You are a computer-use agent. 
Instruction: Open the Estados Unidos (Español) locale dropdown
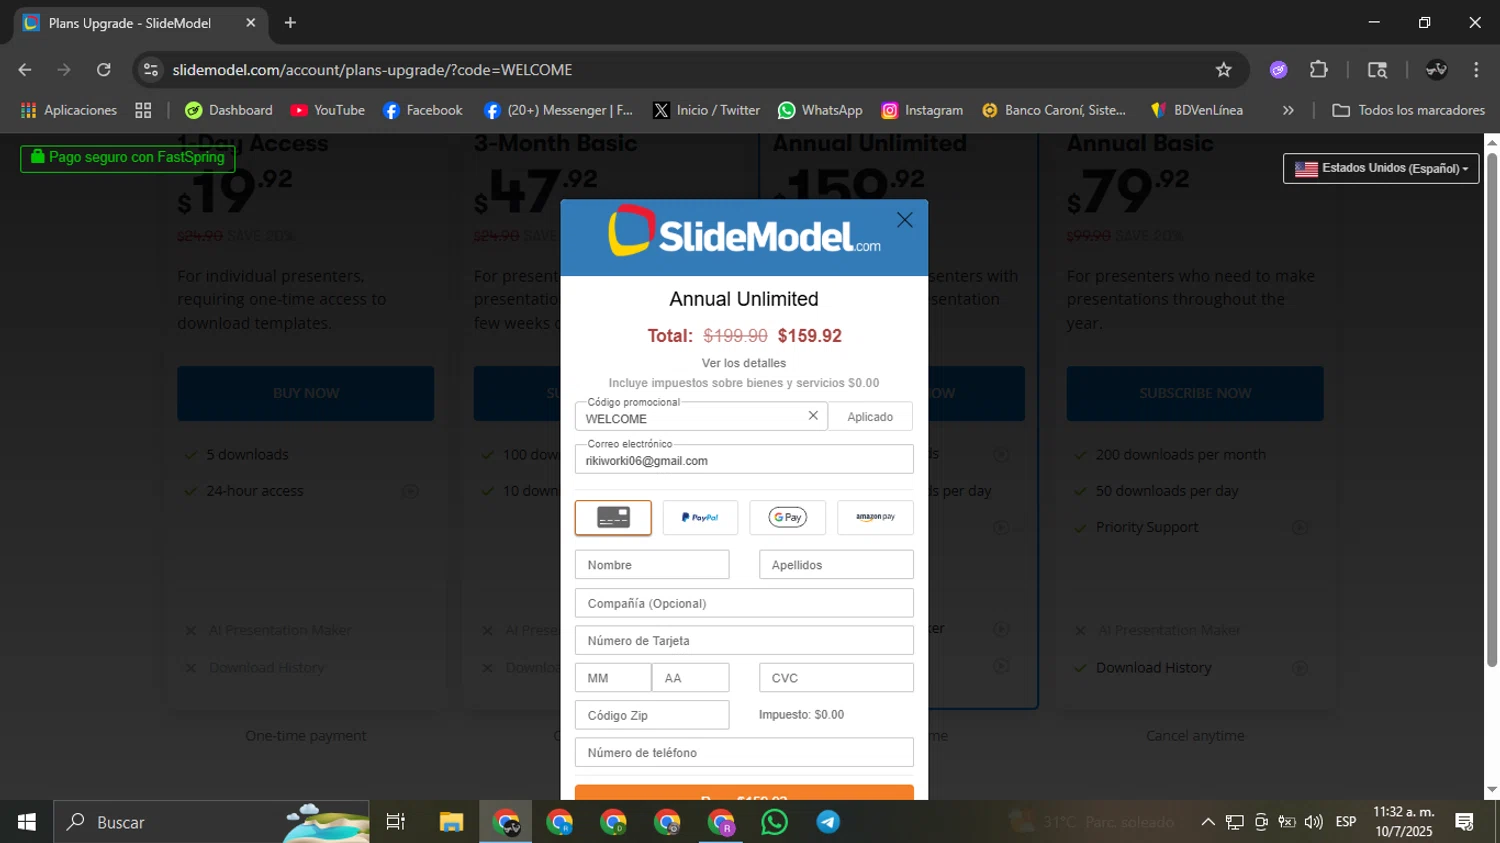click(1381, 168)
